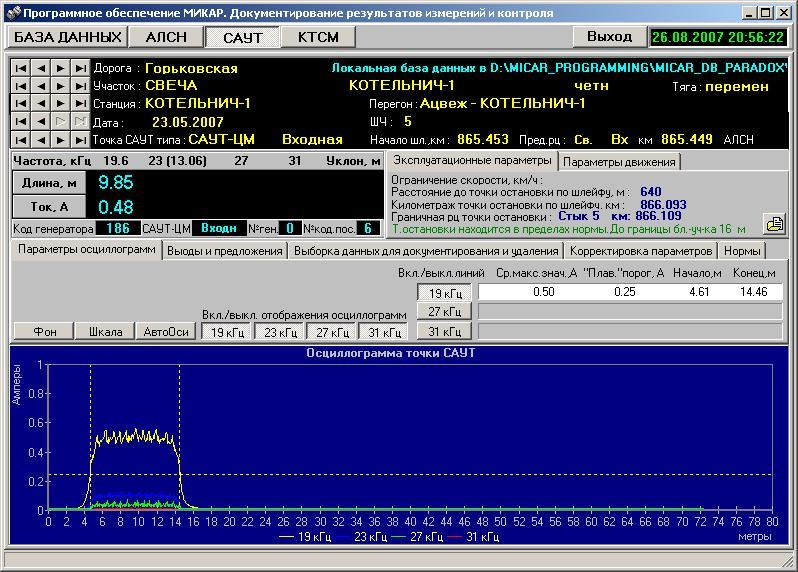Open the Нормы tab

pyautogui.click(x=741, y=251)
